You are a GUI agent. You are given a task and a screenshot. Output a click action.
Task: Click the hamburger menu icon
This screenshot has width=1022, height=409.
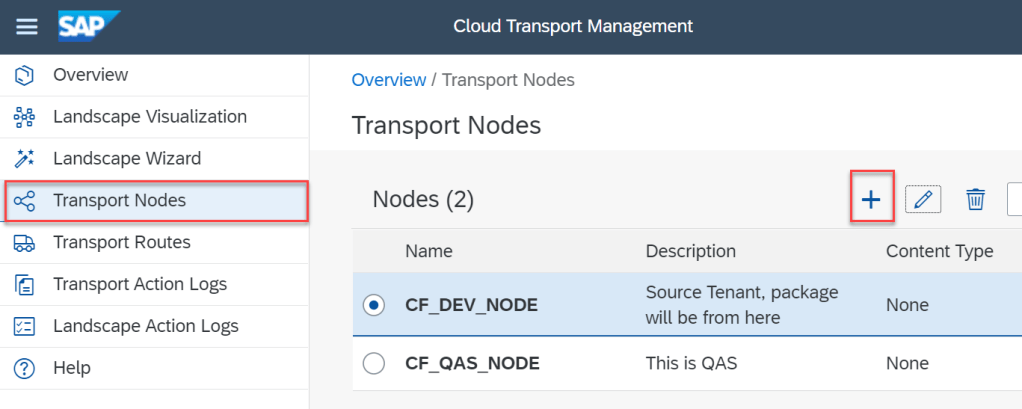tap(26, 26)
